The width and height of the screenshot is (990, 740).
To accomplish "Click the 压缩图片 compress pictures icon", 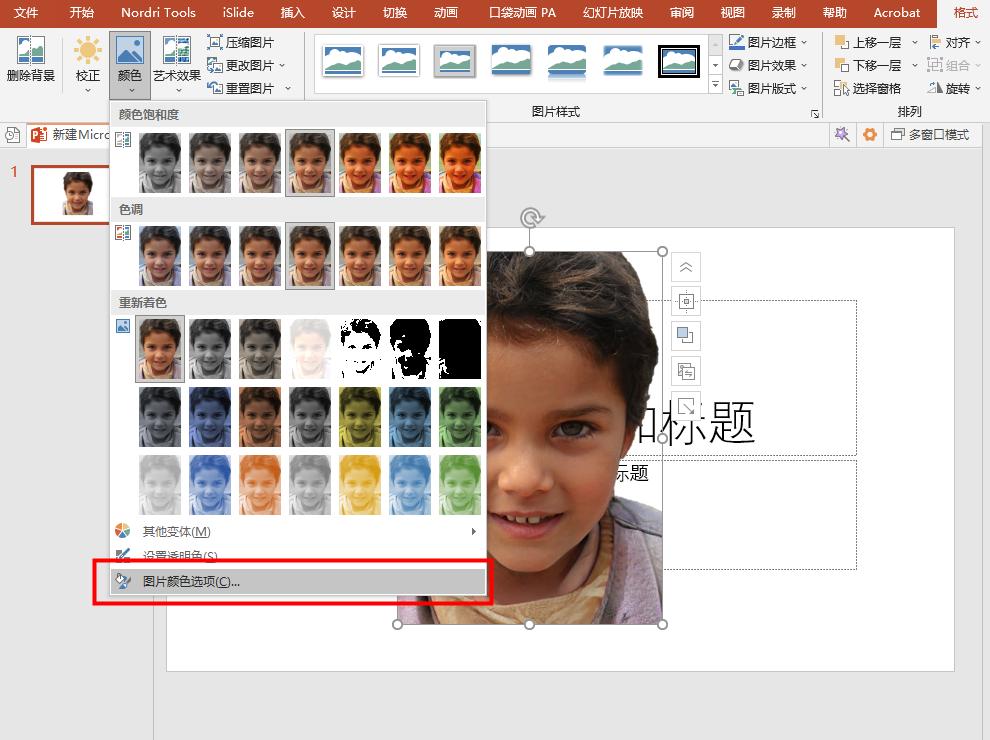I will click(x=215, y=42).
